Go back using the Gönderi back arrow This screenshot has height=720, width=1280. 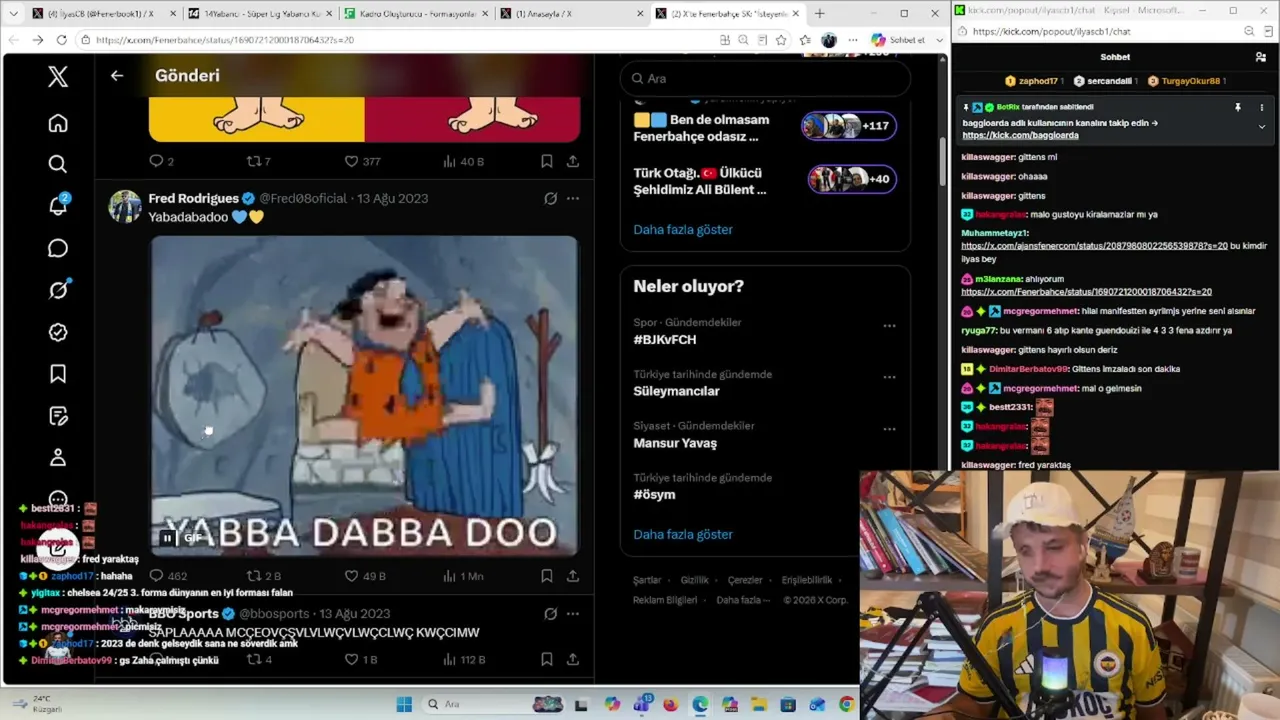click(x=117, y=75)
